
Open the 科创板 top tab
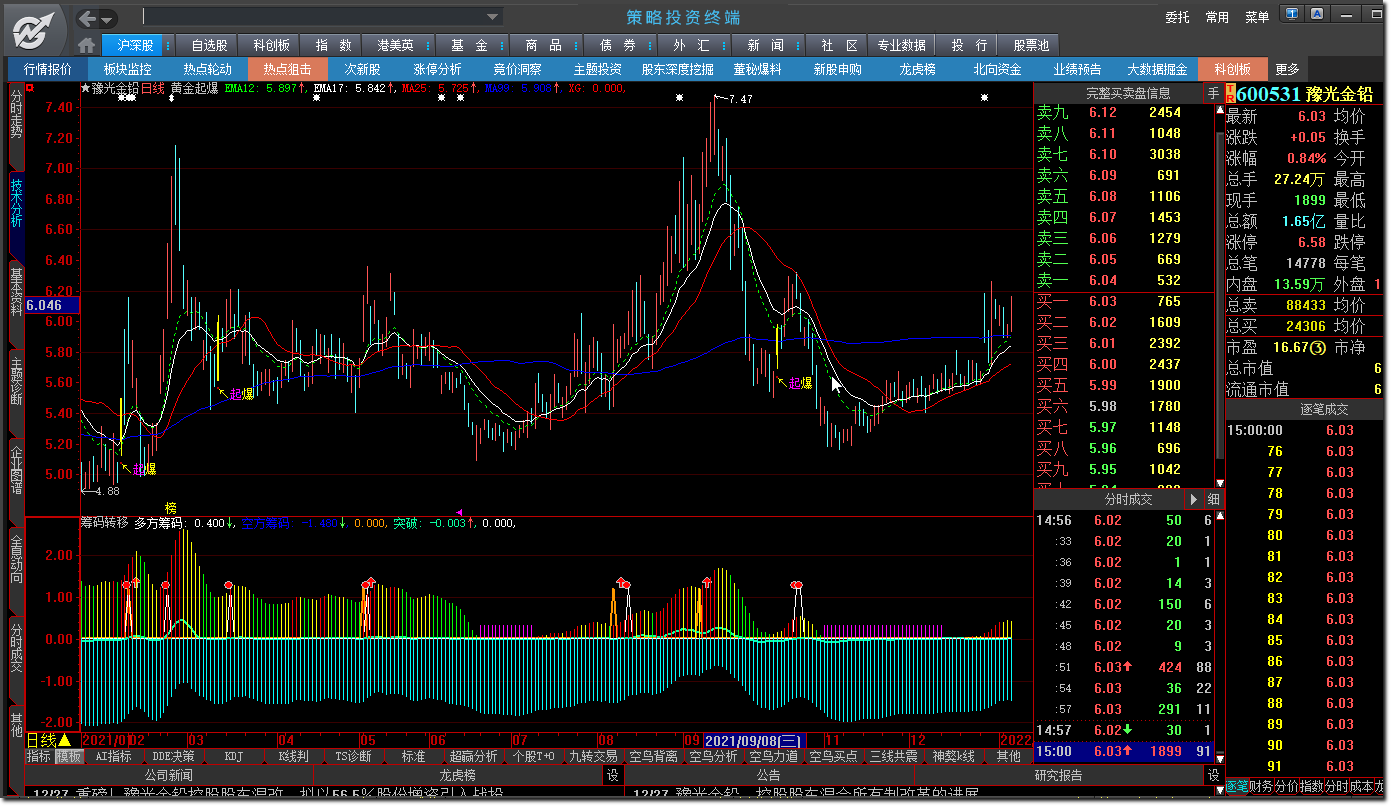tap(271, 45)
